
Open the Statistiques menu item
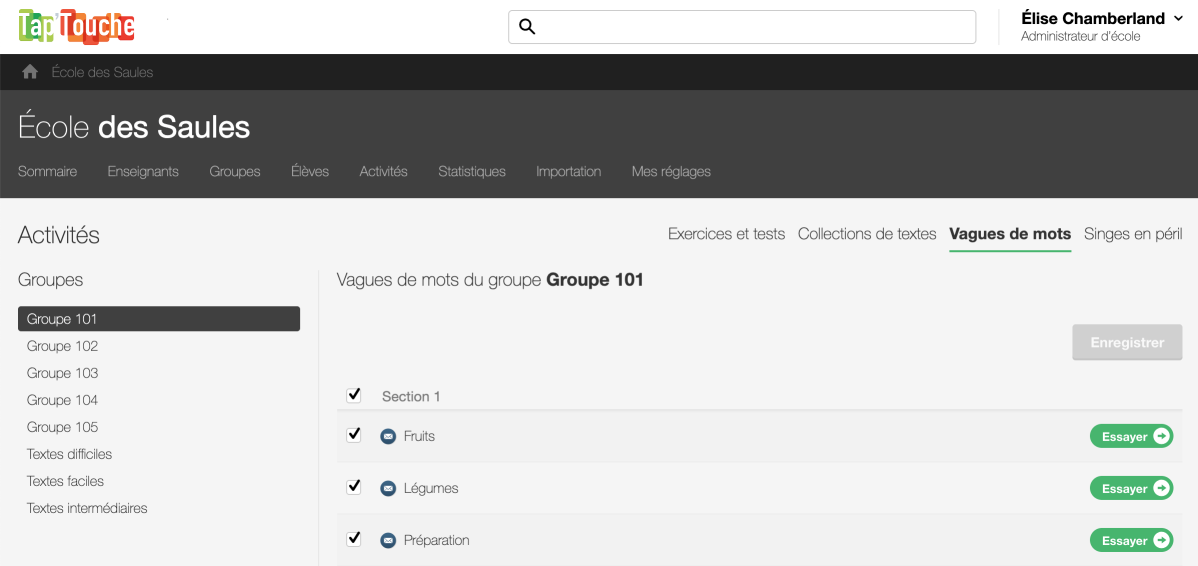[x=472, y=172]
